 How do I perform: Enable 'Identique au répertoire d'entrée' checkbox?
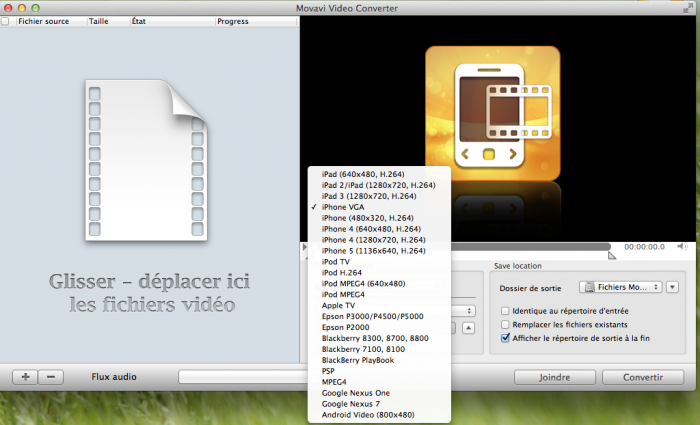(505, 311)
